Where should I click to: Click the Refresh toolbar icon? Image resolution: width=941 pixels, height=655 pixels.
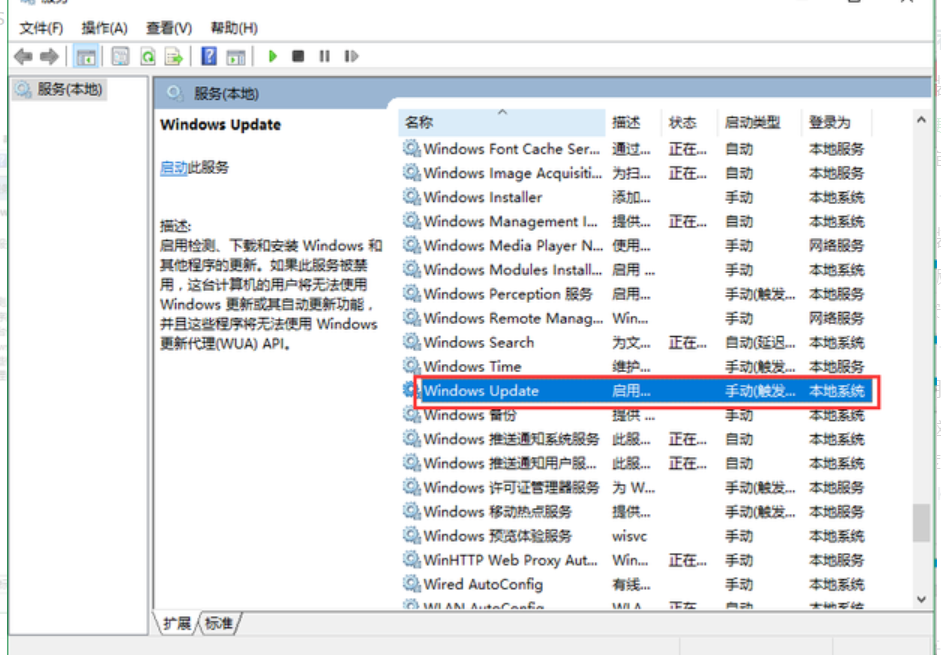click(x=148, y=57)
